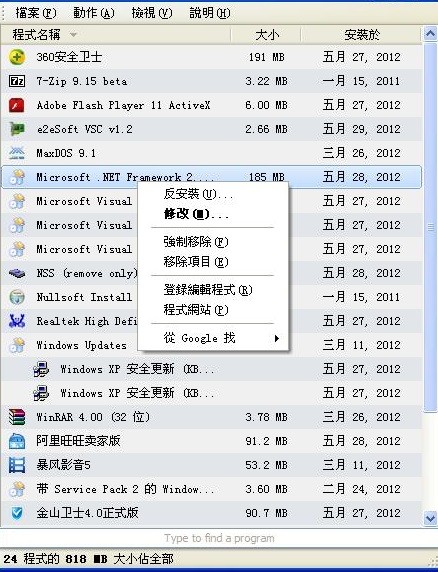This screenshot has height=572, width=438.
Task: Open the 檔案(F) menu
Action: (36, 13)
